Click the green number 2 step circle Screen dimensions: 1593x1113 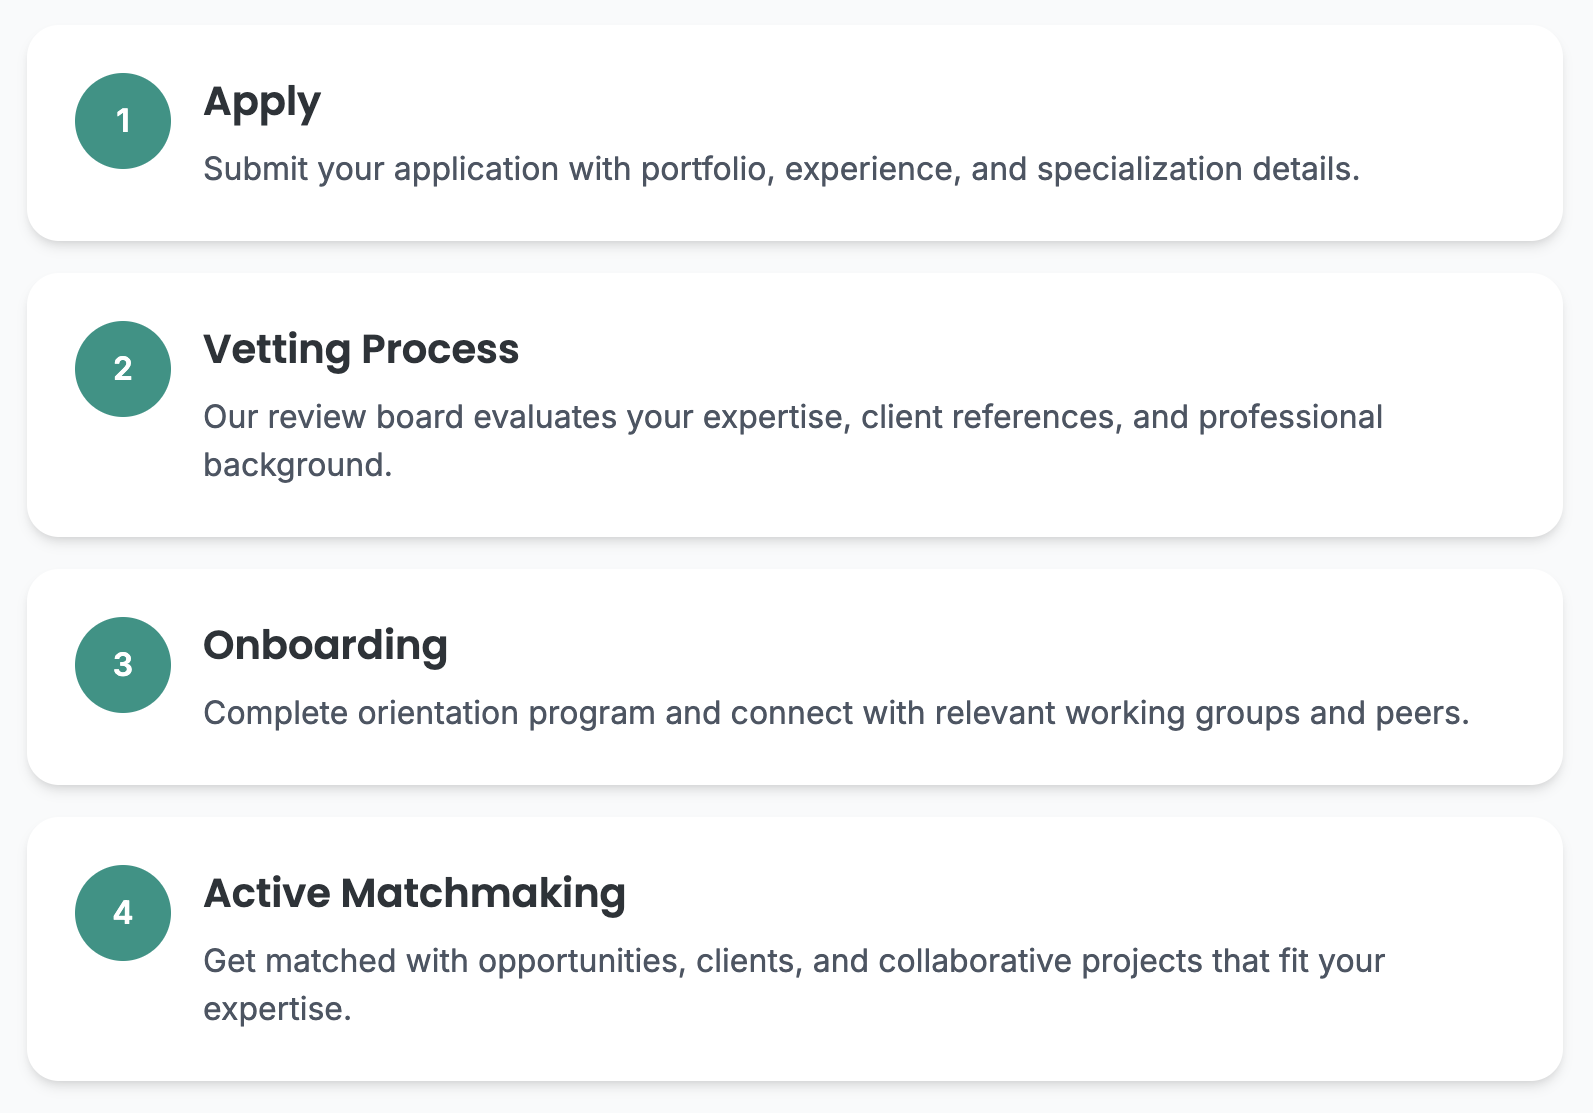123,369
